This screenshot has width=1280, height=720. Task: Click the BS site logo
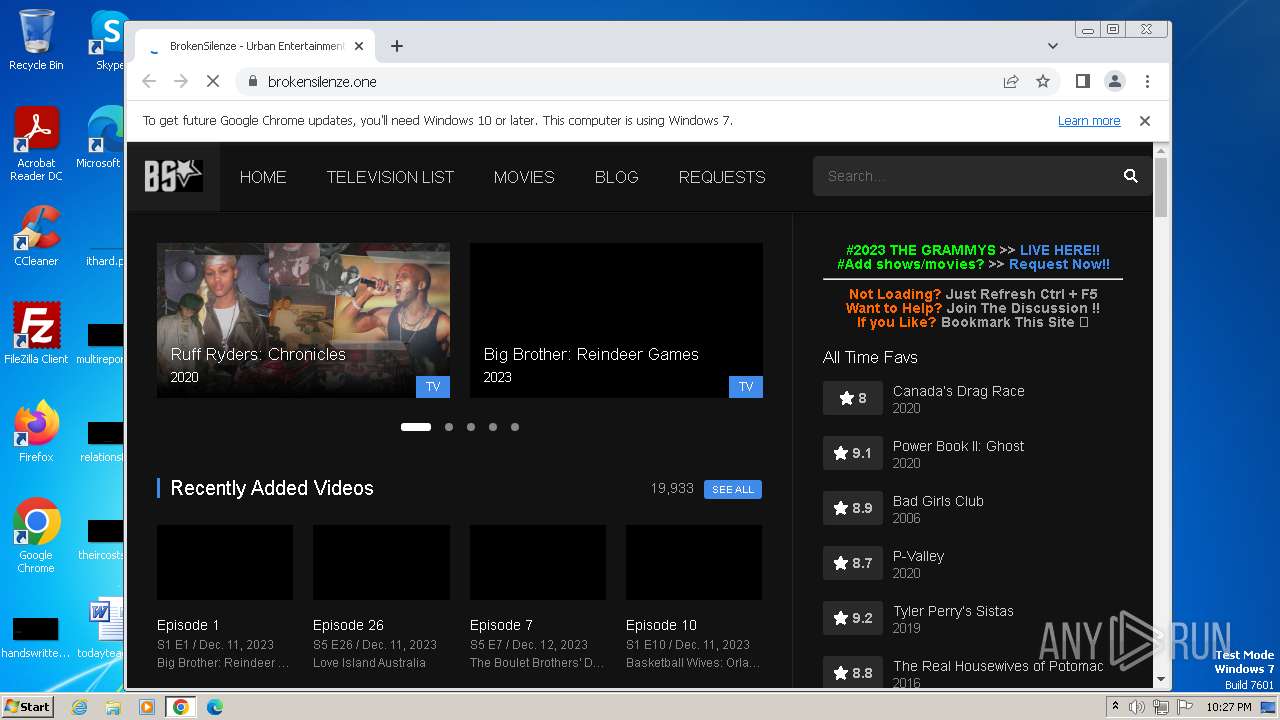173,176
